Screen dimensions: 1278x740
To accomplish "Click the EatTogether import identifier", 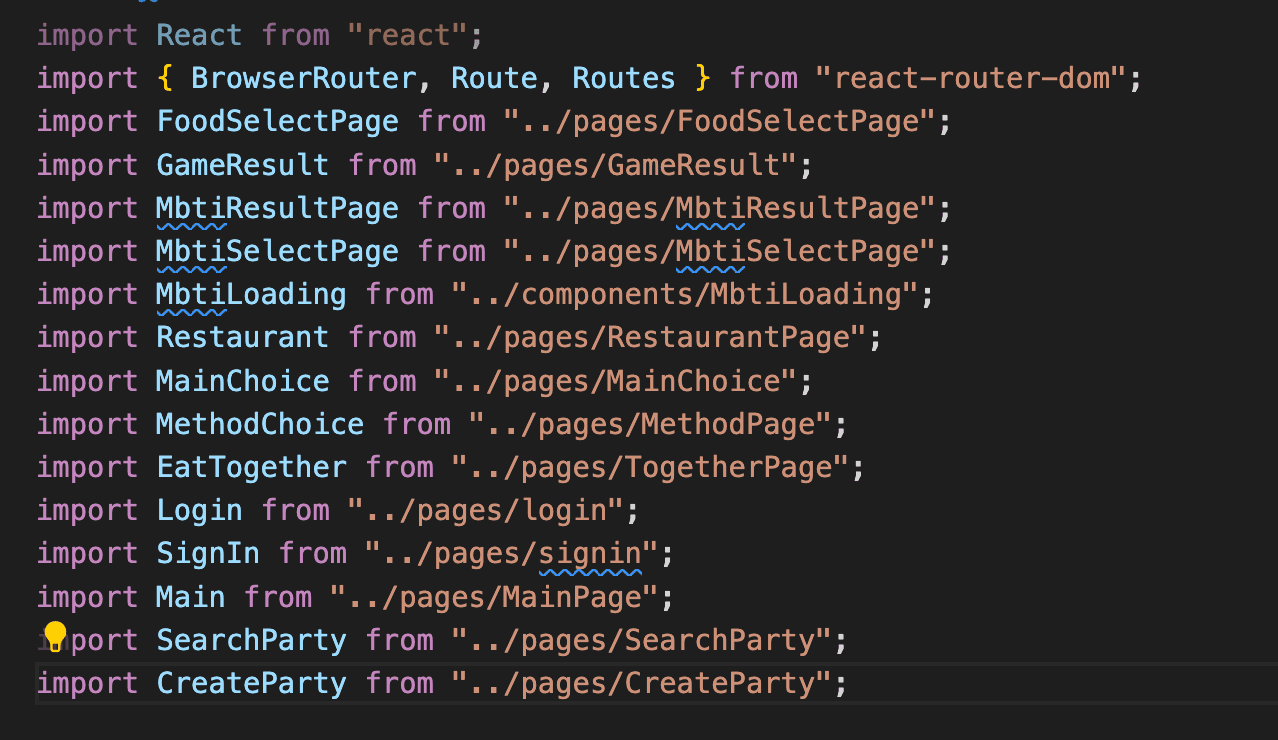I will pos(251,467).
